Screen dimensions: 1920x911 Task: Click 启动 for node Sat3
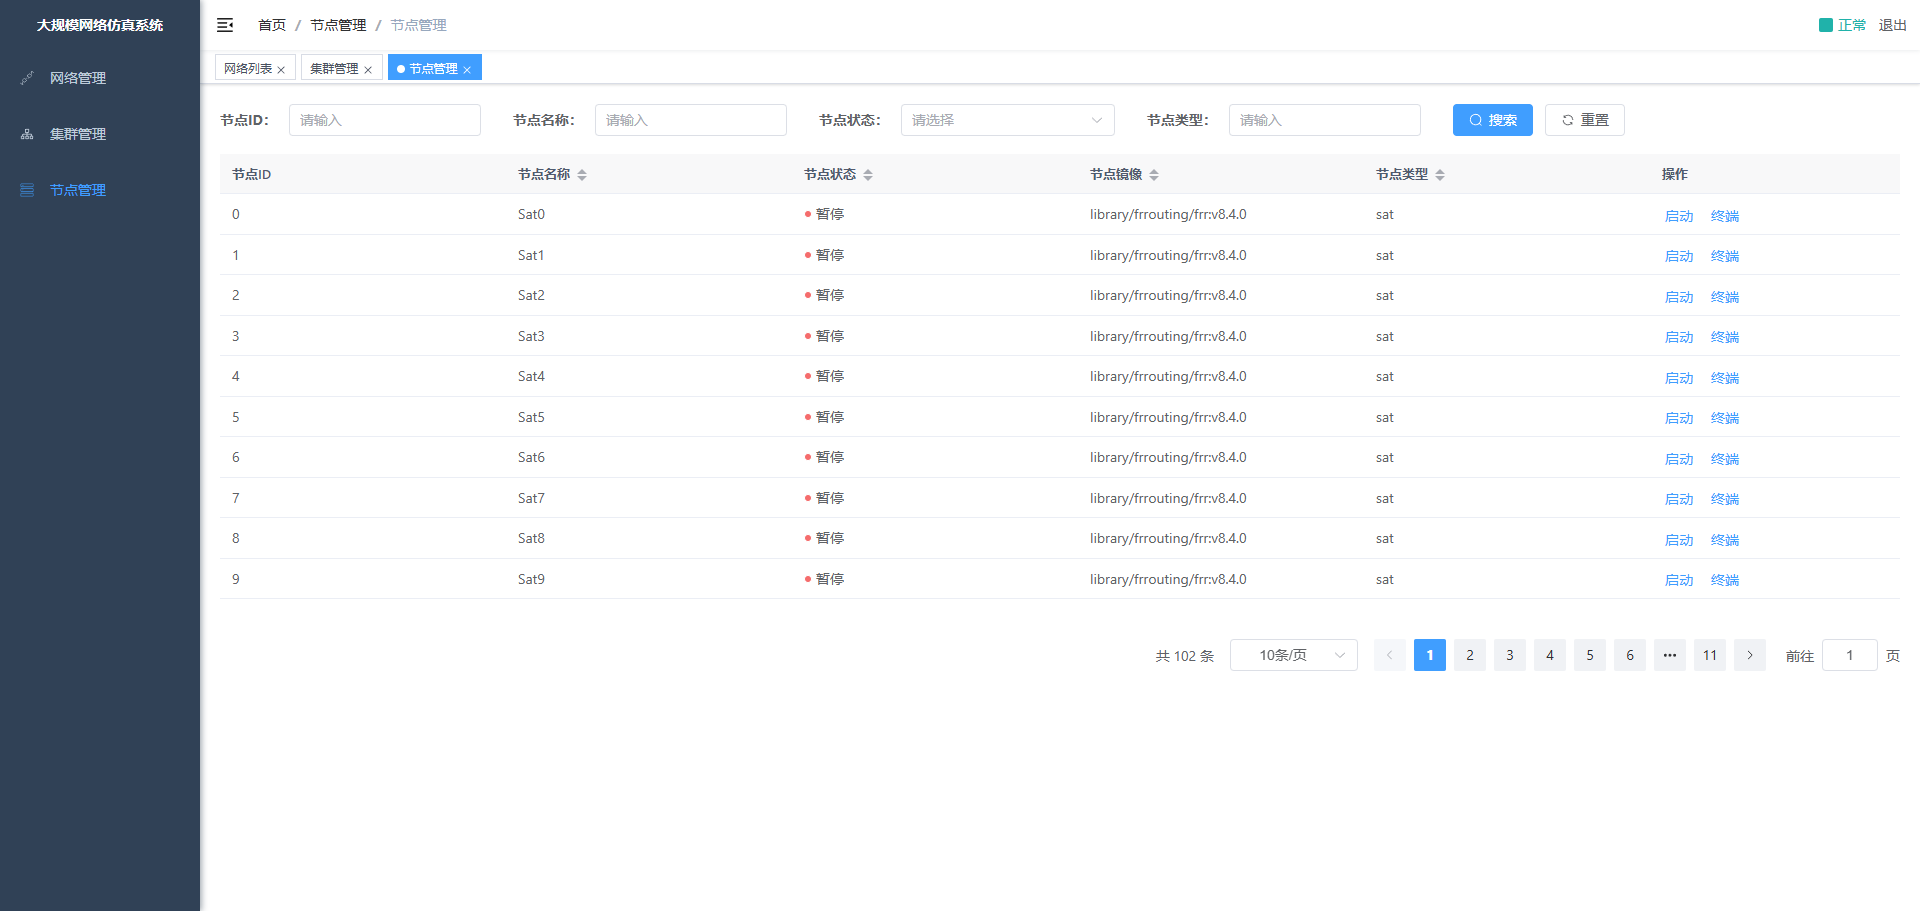point(1678,338)
